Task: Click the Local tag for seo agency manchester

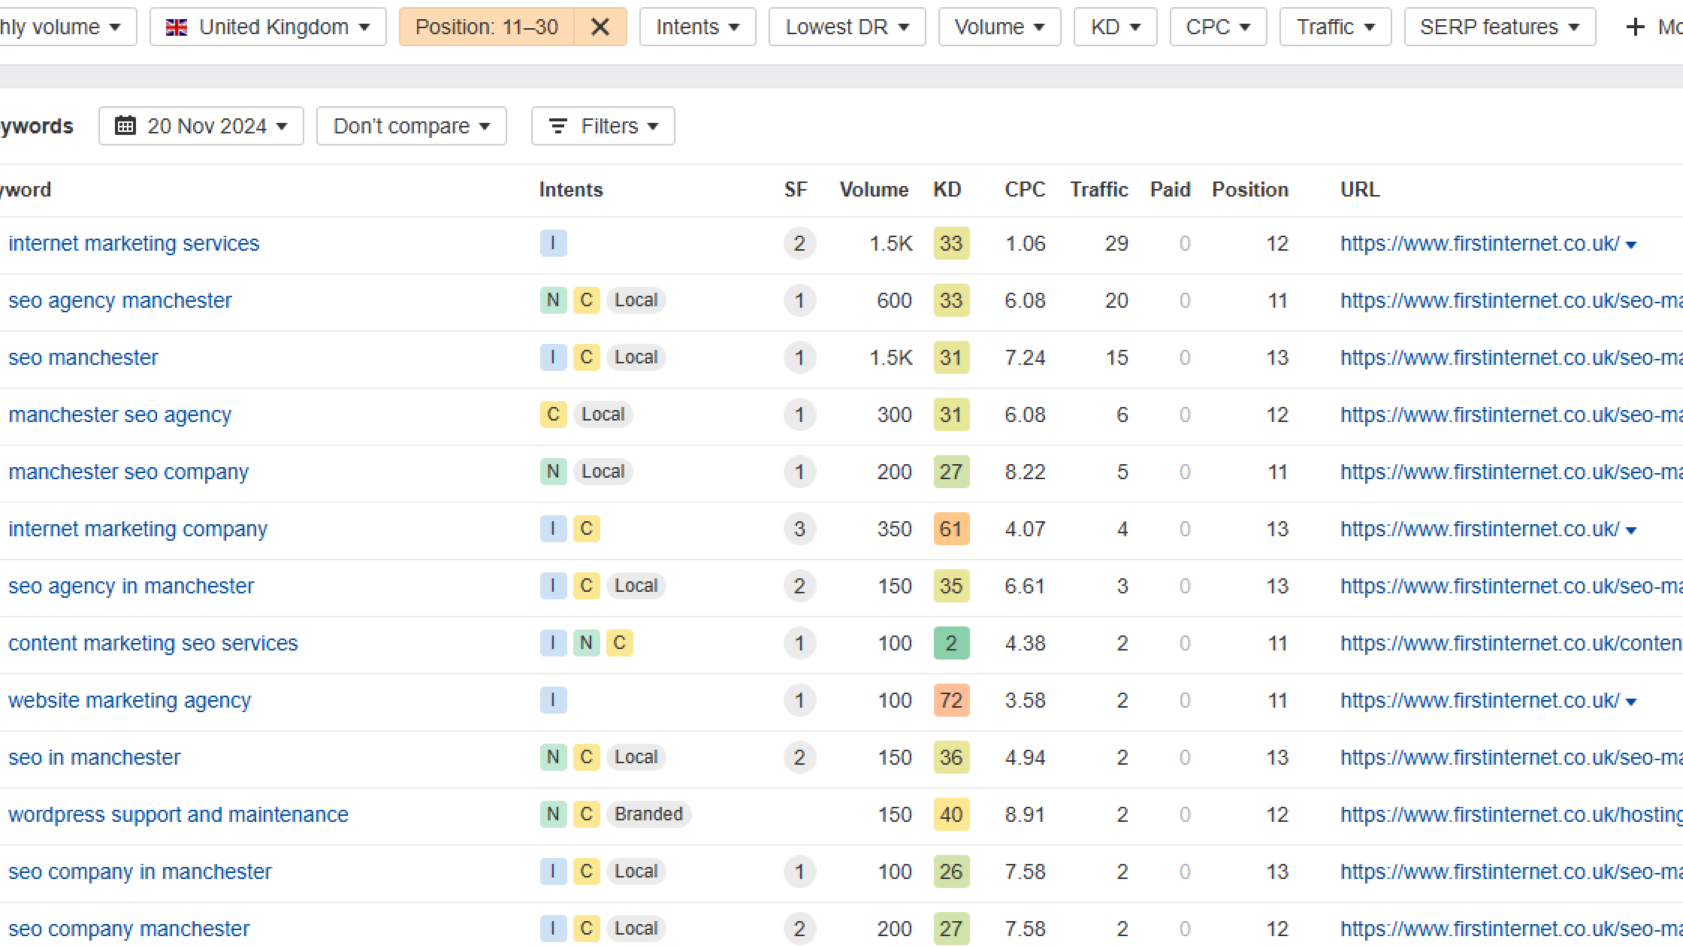Action: pos(636,300)
